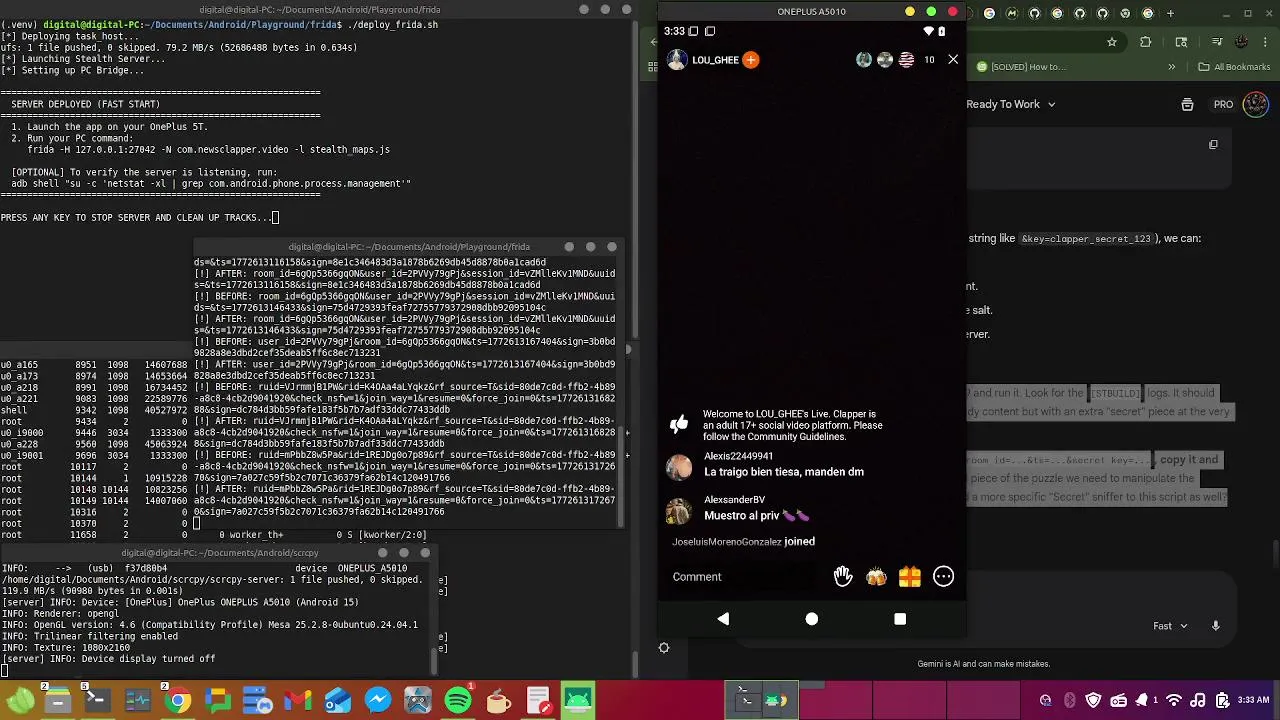Open Chrome extensions puzzle icon
The height and width of the screenshot is (720, 1280).
tap(1146, 42)
